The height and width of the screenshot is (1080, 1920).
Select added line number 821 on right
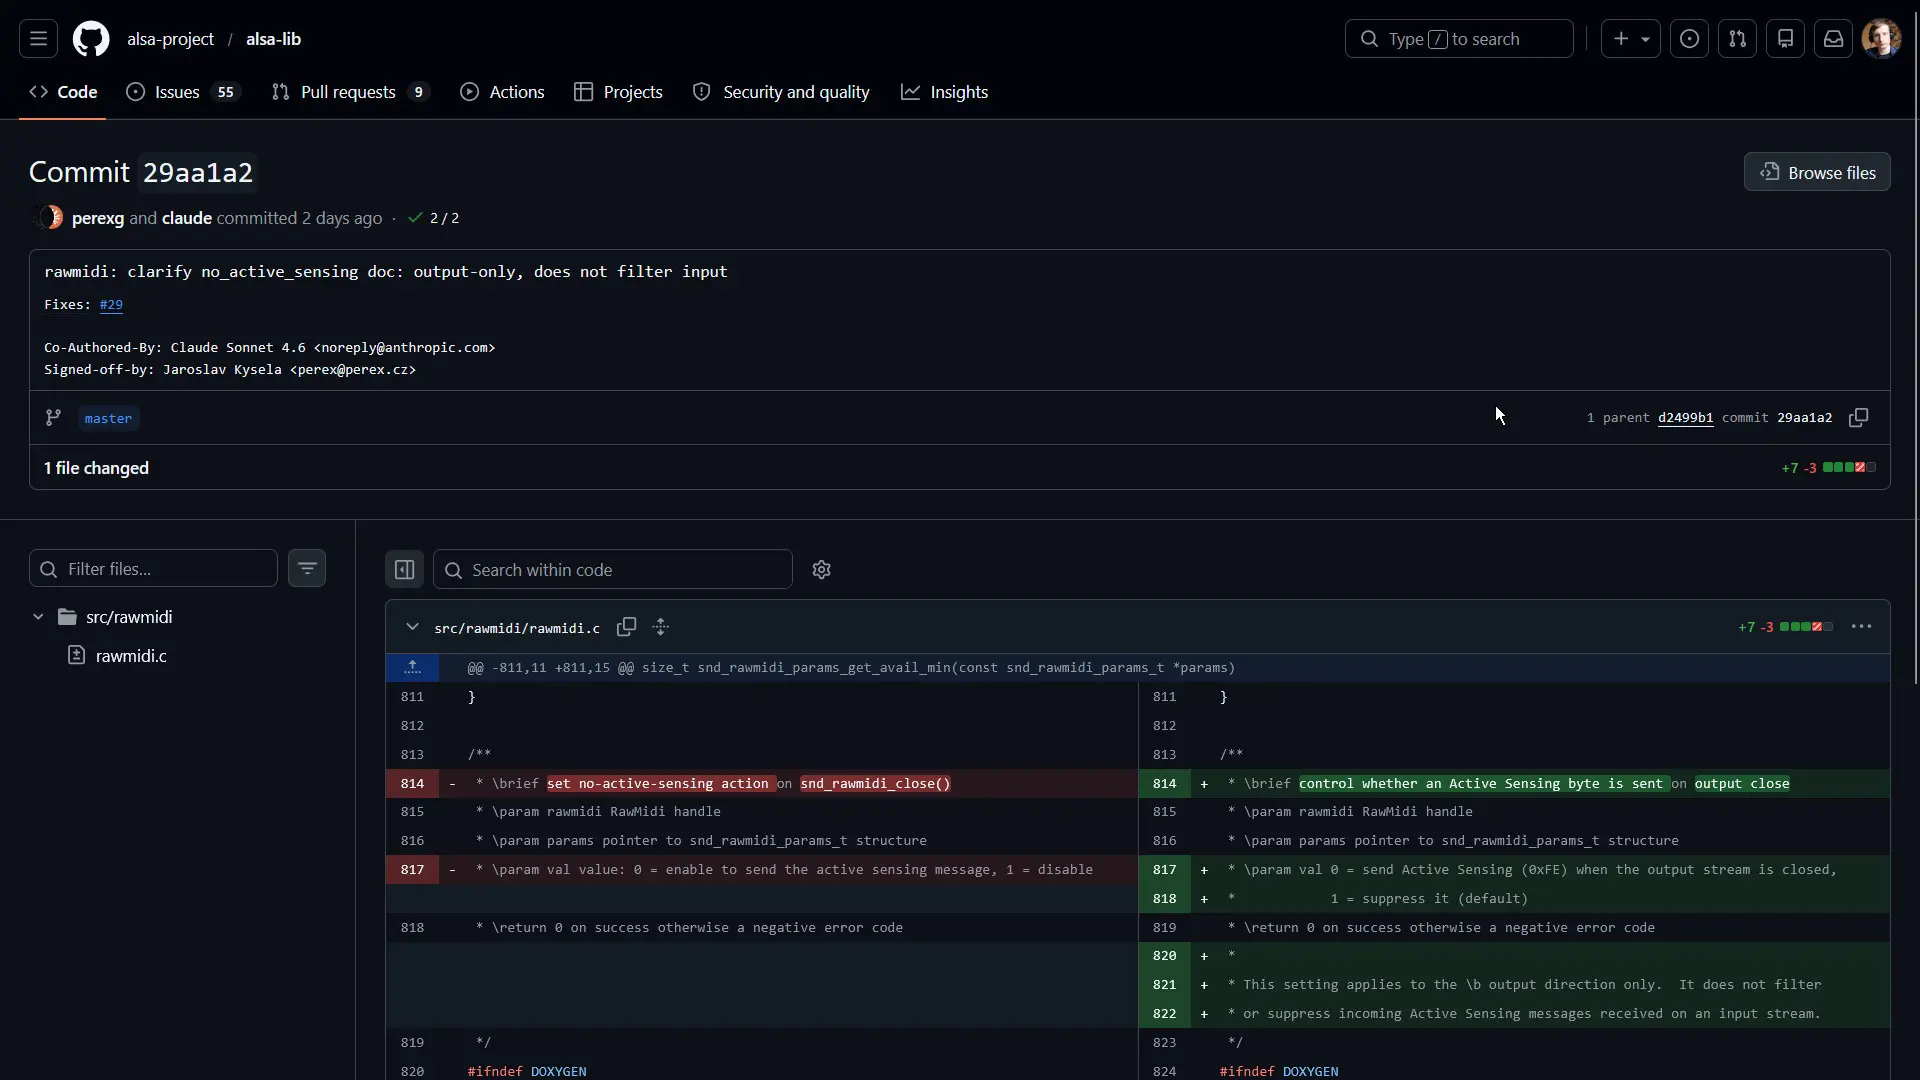click(1164, 985)
